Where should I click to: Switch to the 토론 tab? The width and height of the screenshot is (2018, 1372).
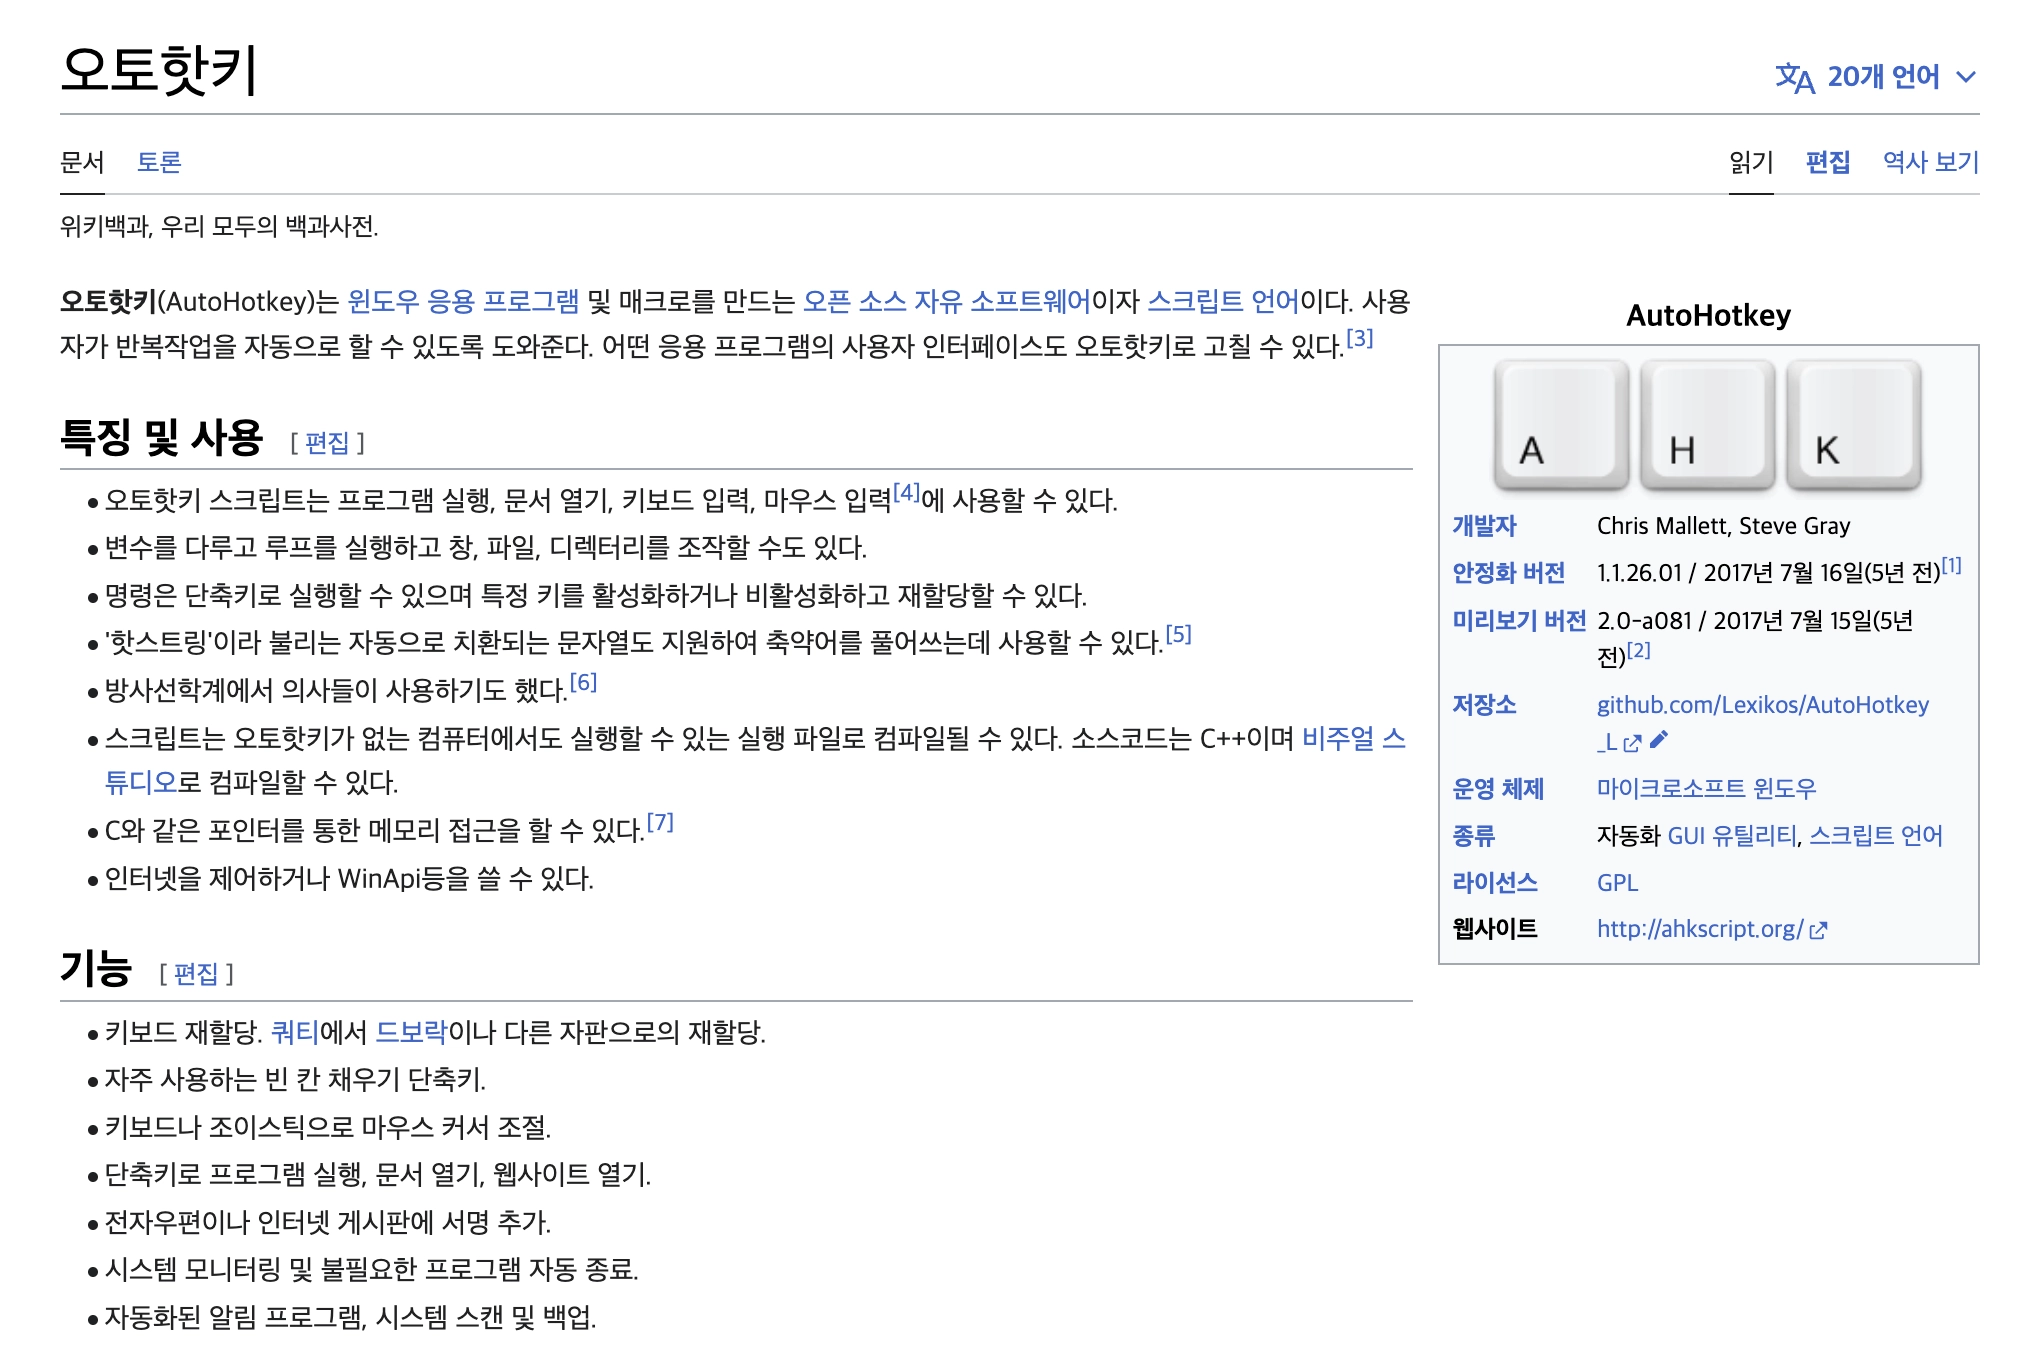click(159, 162)
